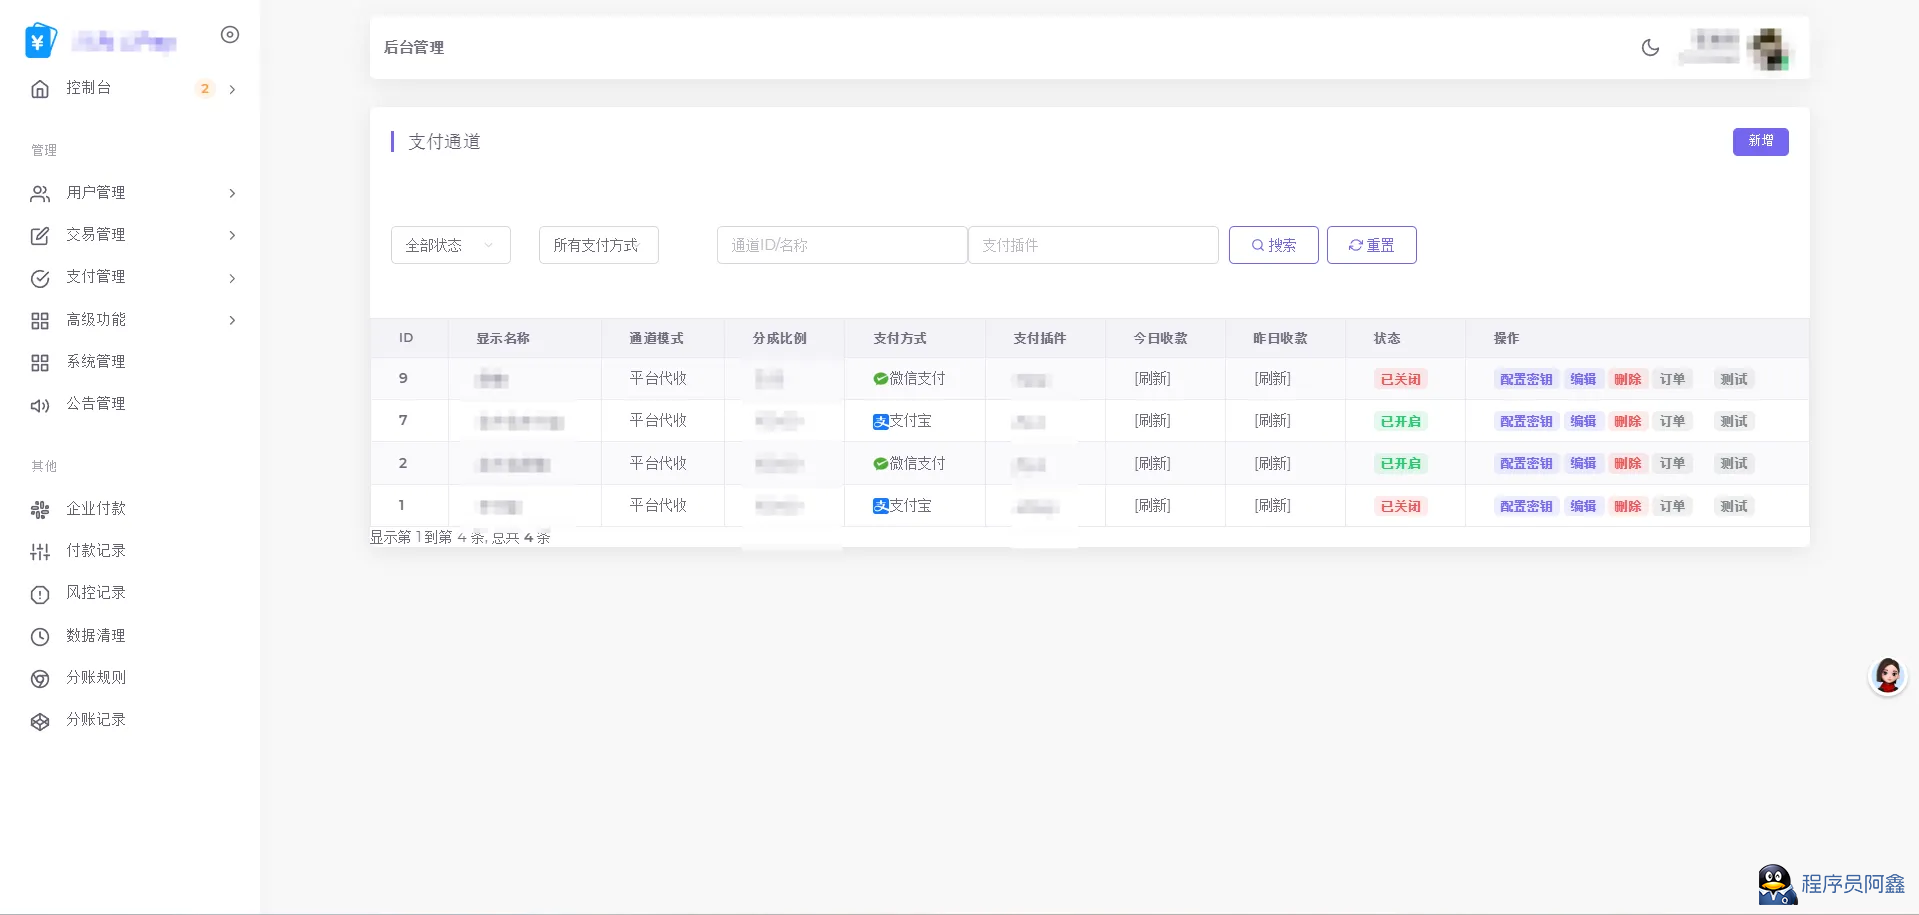Open 付款记录 from the sidebar
1919x915 pixels.
coord(95,551)
